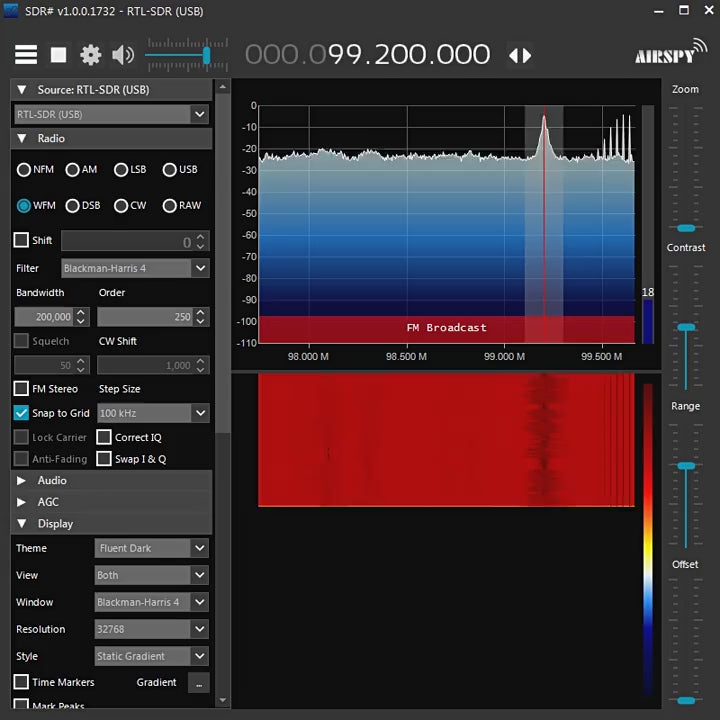Screen dimensions: 720x720
Task: Mute audio with the speaker icon
Action: tap(123, 55)
